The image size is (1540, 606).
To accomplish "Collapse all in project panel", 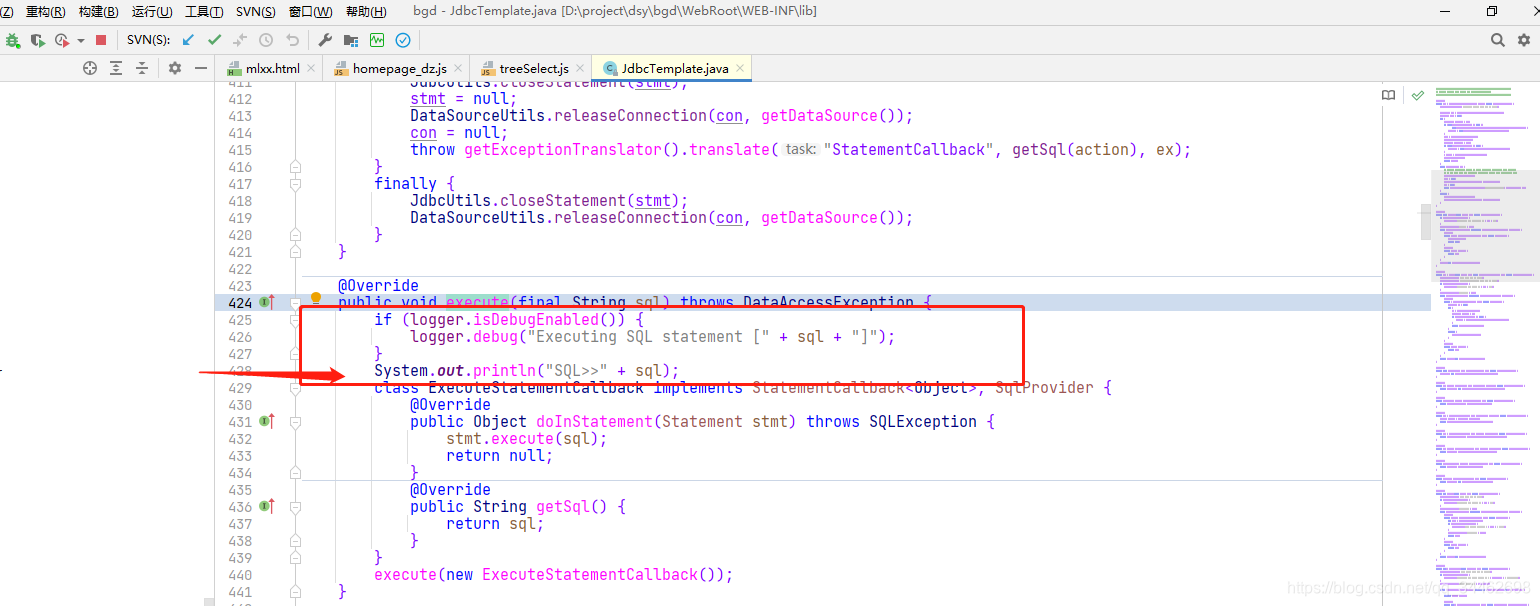I will tap(142, 68).
